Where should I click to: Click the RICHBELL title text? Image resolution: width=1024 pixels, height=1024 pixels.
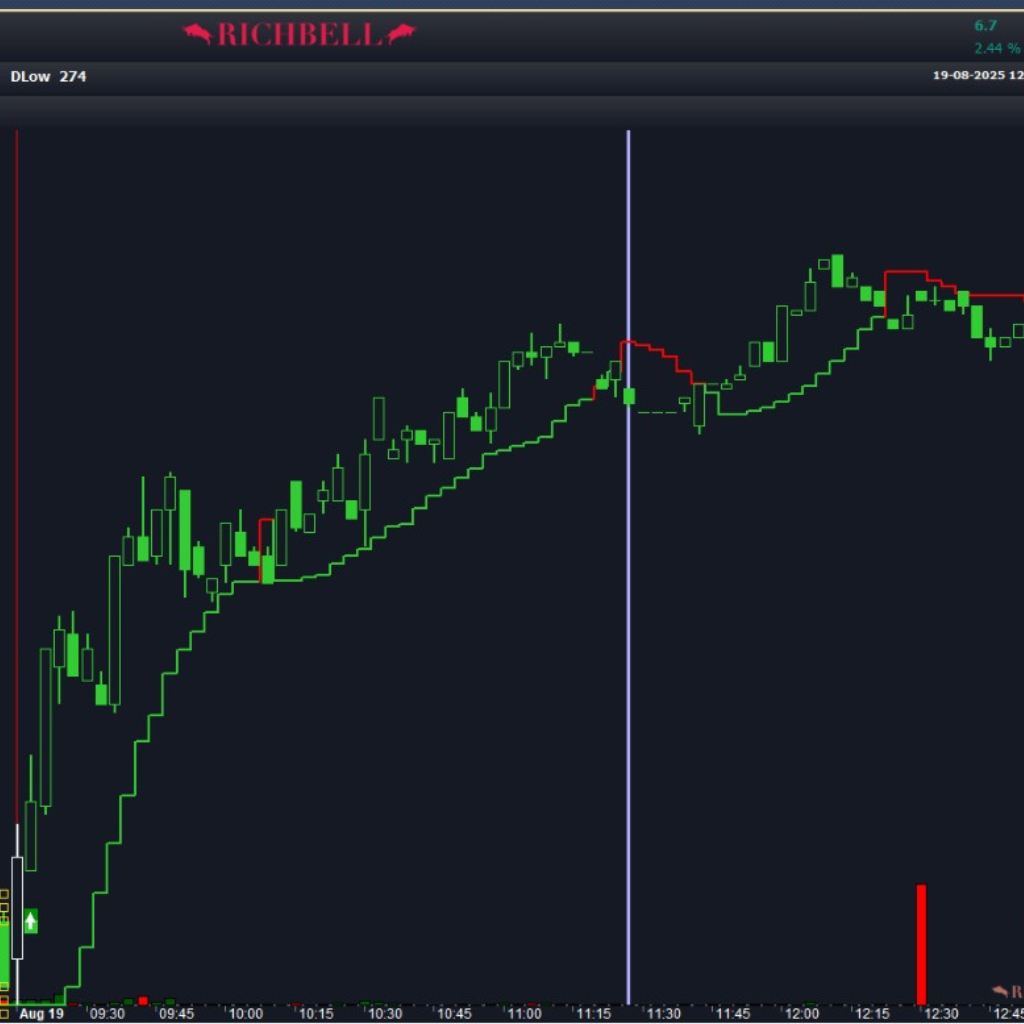click(x=299, y=35)
